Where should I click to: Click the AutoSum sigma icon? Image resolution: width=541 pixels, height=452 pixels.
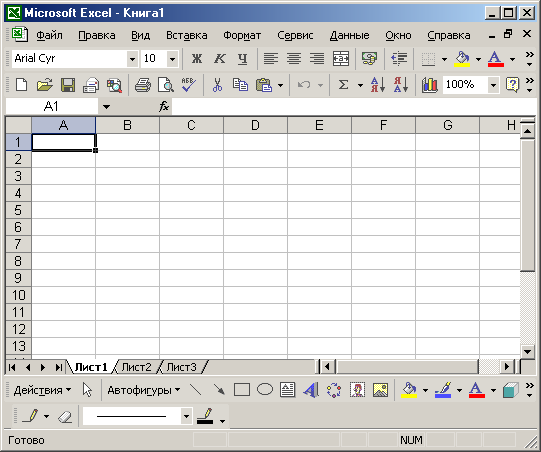tap(343, 85)
